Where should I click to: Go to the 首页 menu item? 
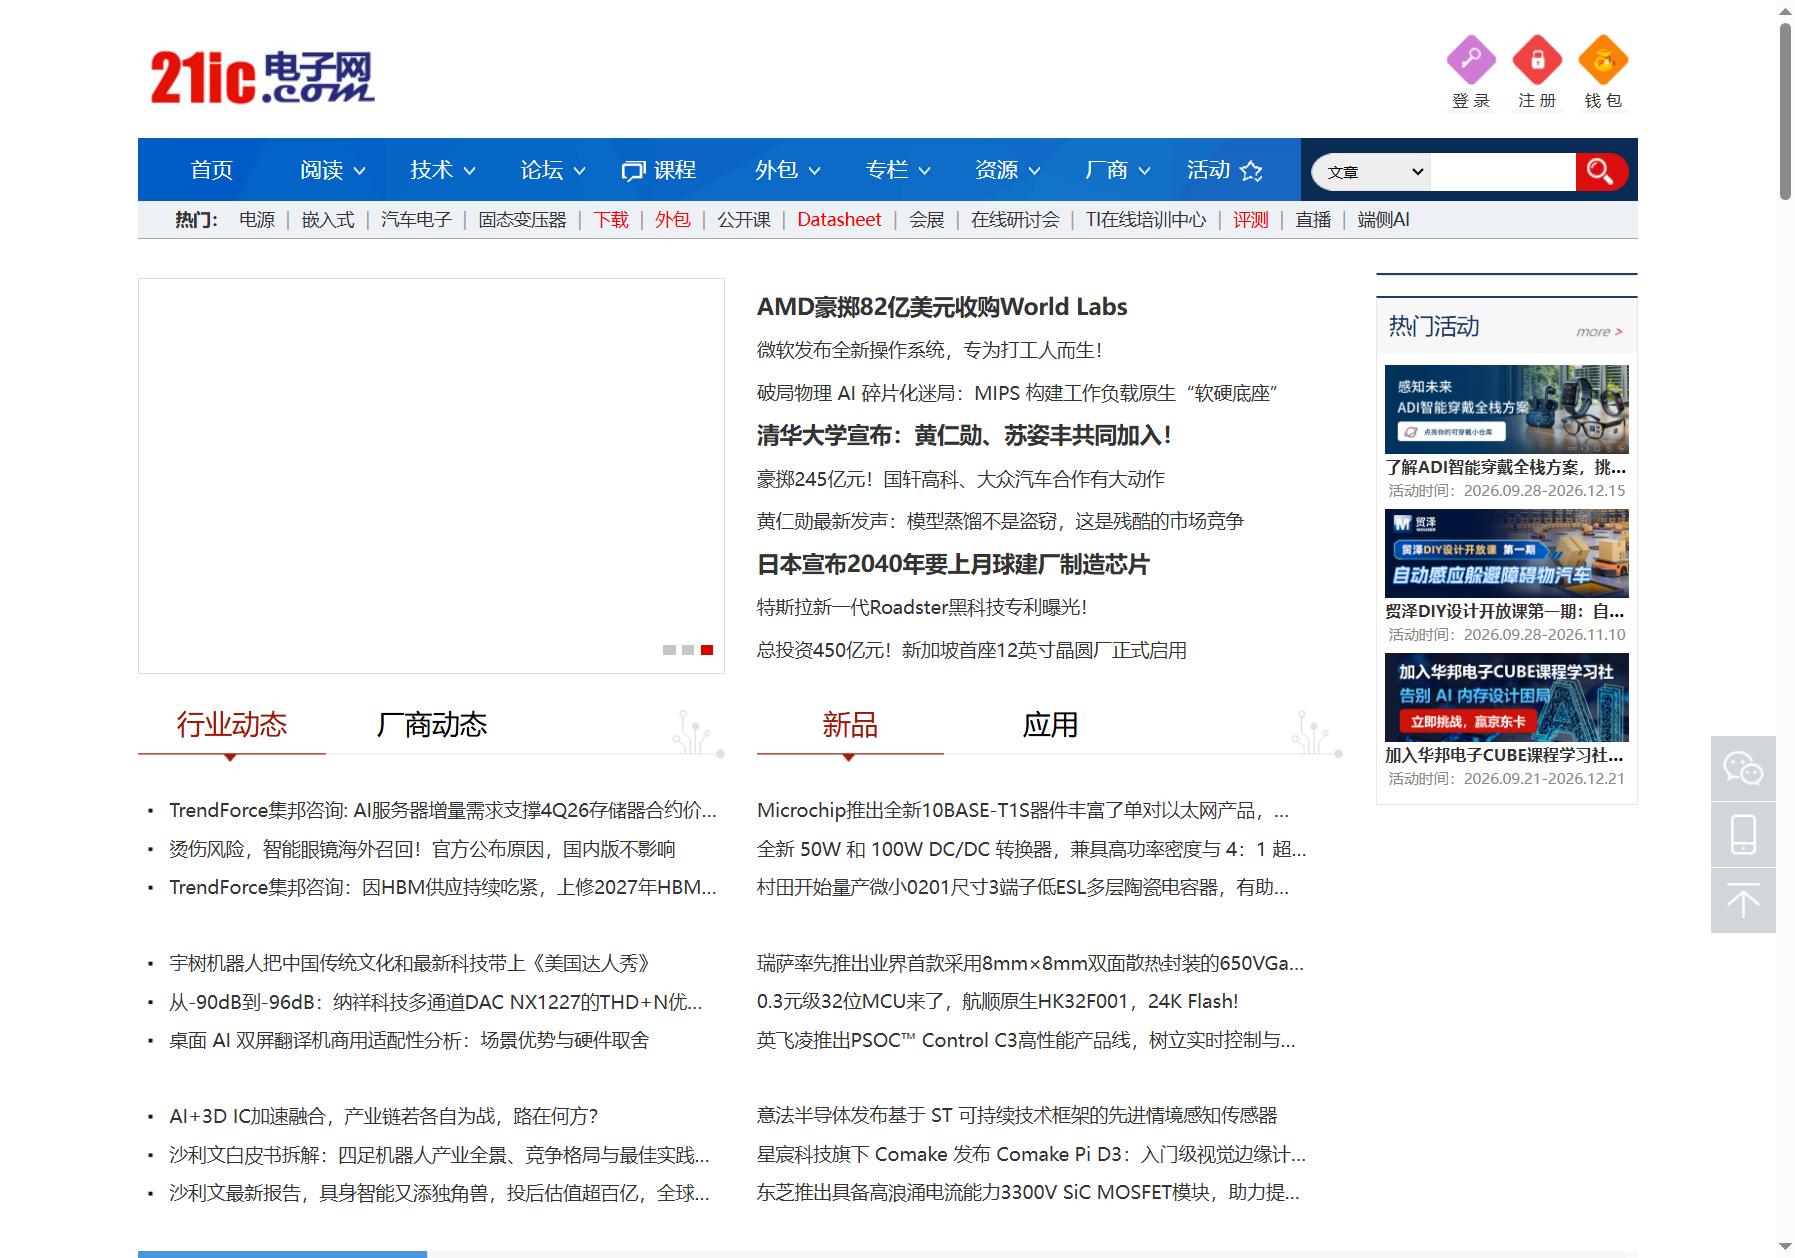click(x=212, y=170)
